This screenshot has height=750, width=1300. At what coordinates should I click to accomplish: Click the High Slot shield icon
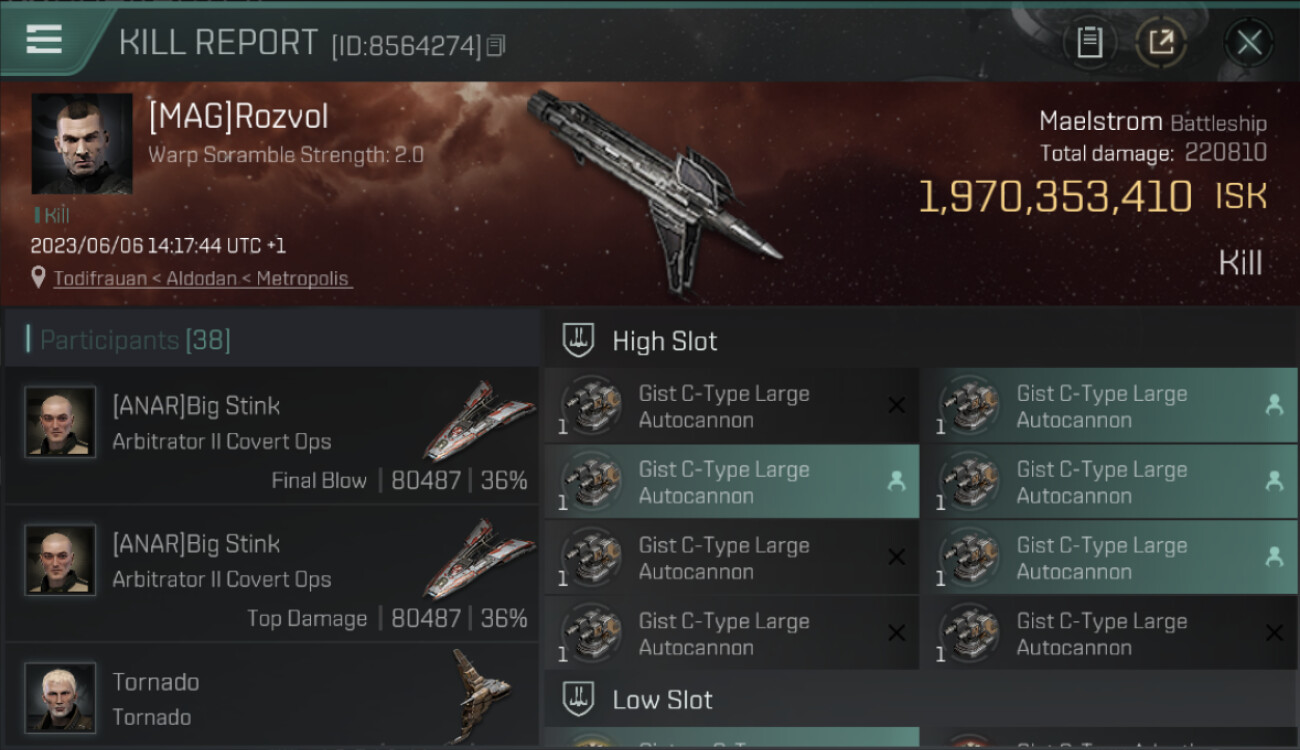[578, 340]
